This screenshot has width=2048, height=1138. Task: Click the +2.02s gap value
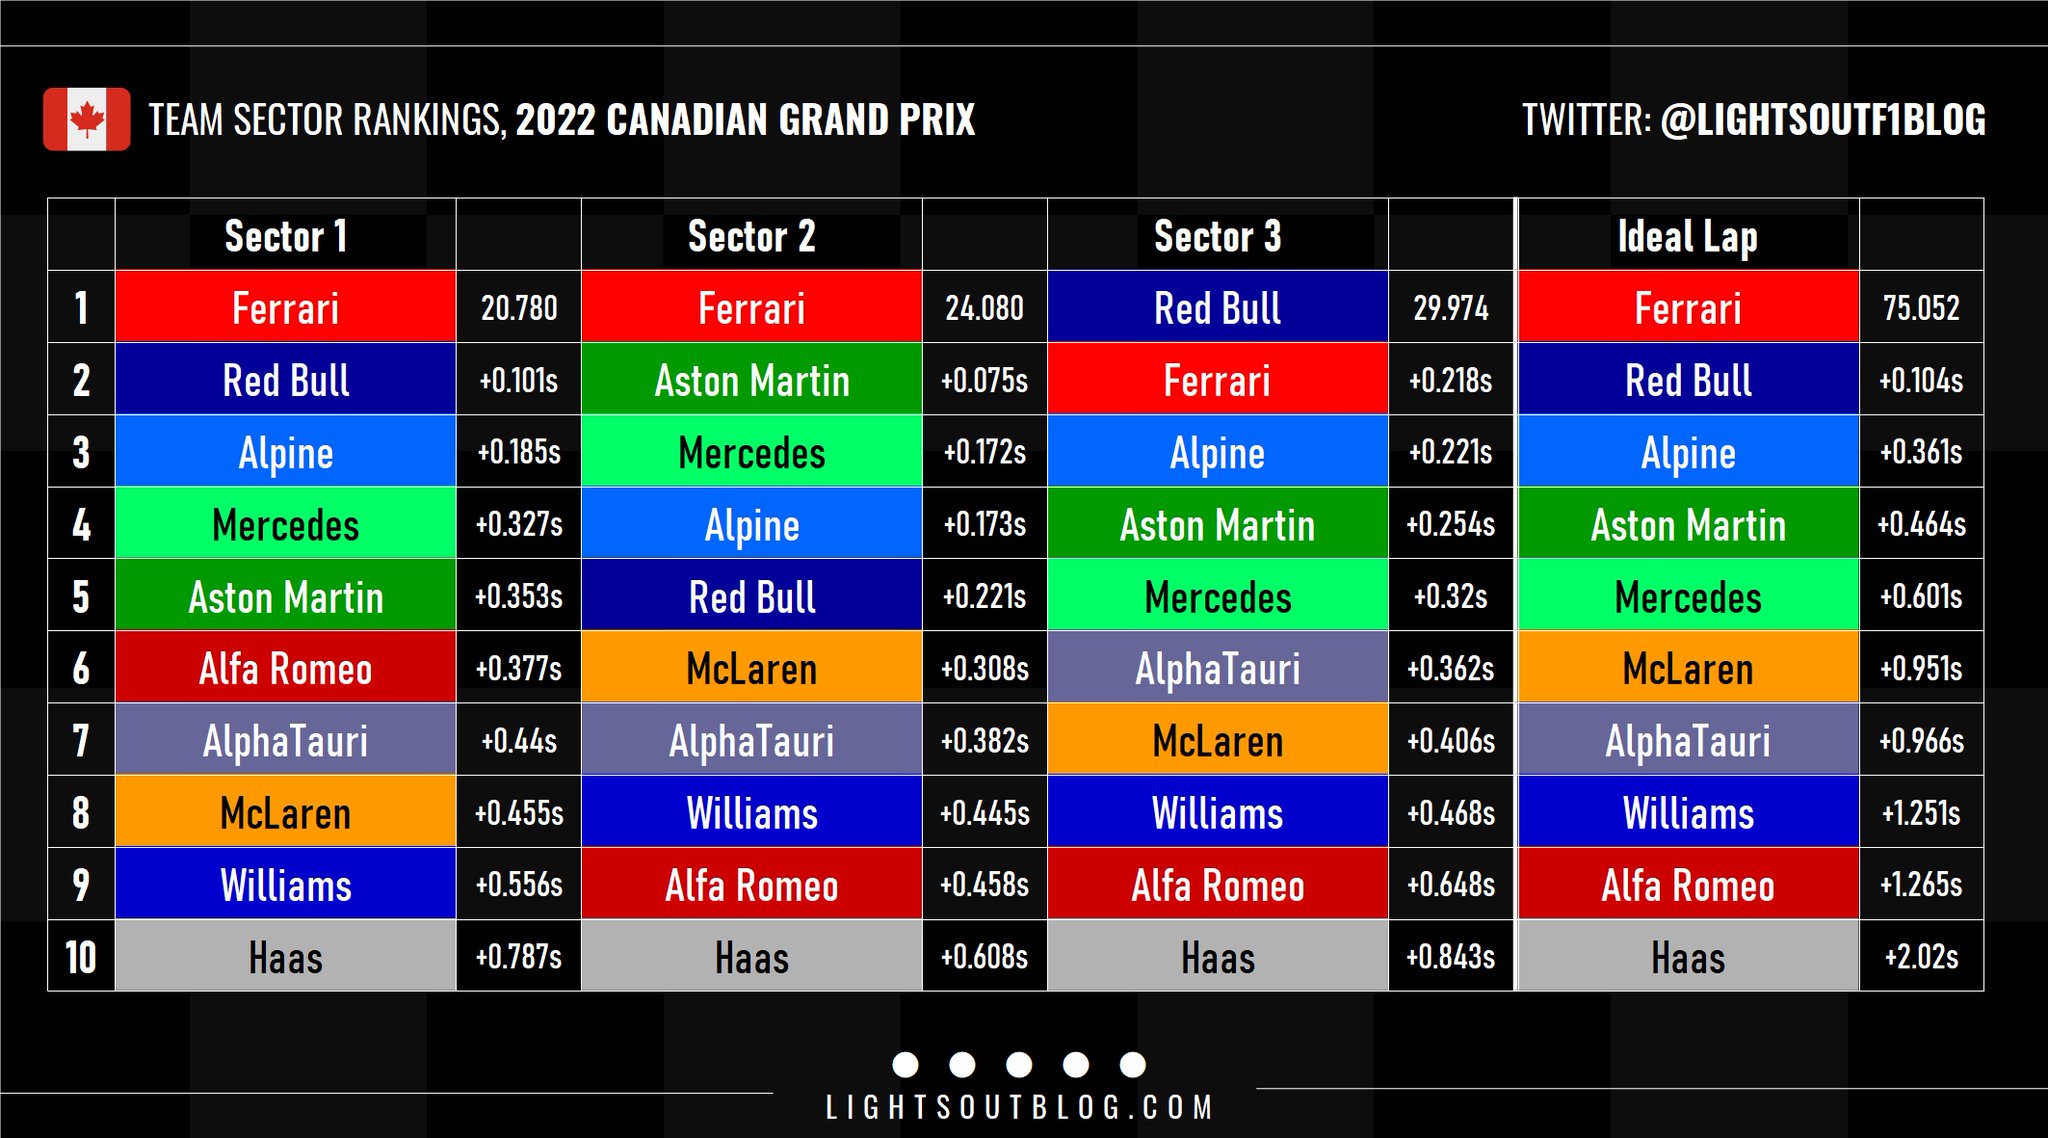1921,957
